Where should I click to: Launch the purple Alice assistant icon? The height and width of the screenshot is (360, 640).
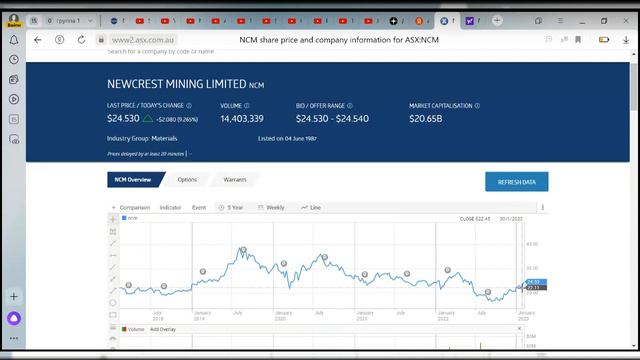tap(14, 318)
